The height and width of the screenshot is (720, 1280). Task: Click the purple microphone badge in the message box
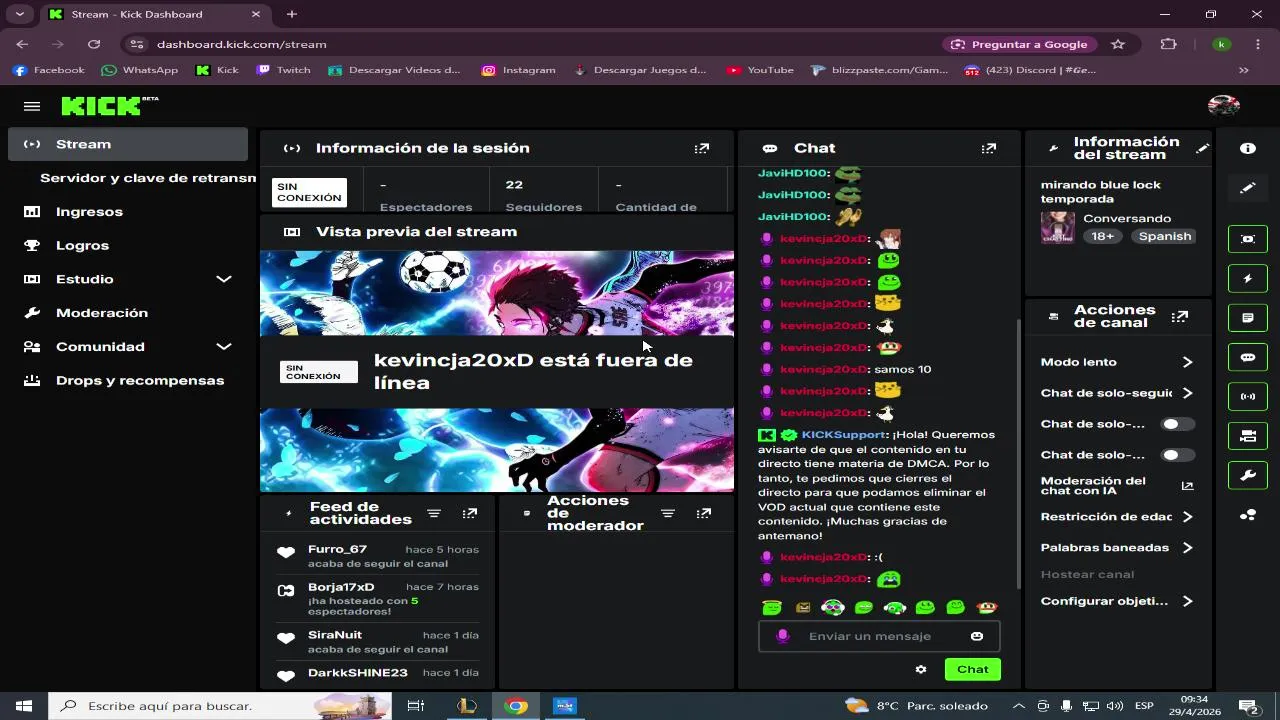point(783,636)
